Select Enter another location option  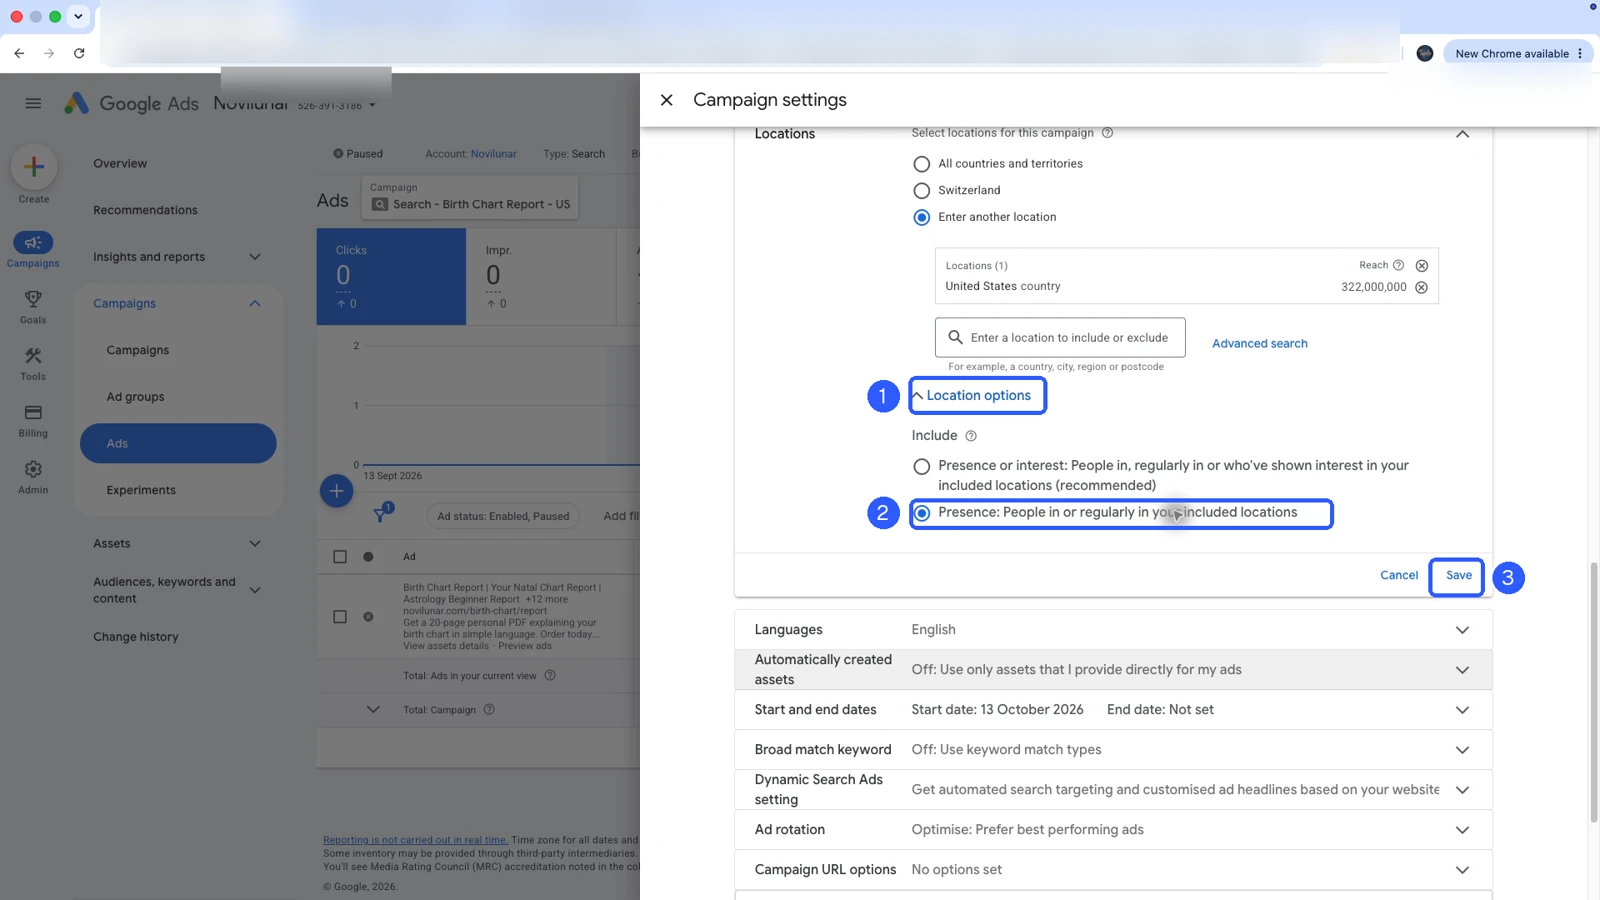tap(921, 217)
